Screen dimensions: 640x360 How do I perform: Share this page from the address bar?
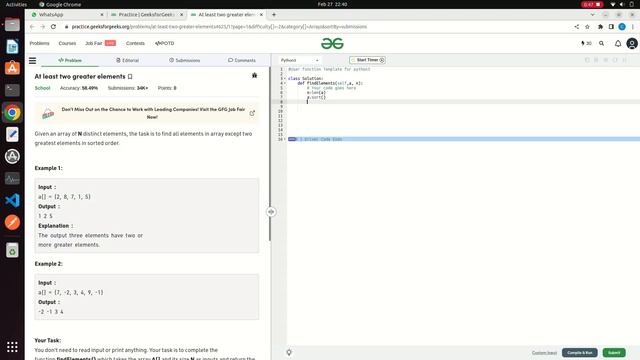tap(576, 27)
